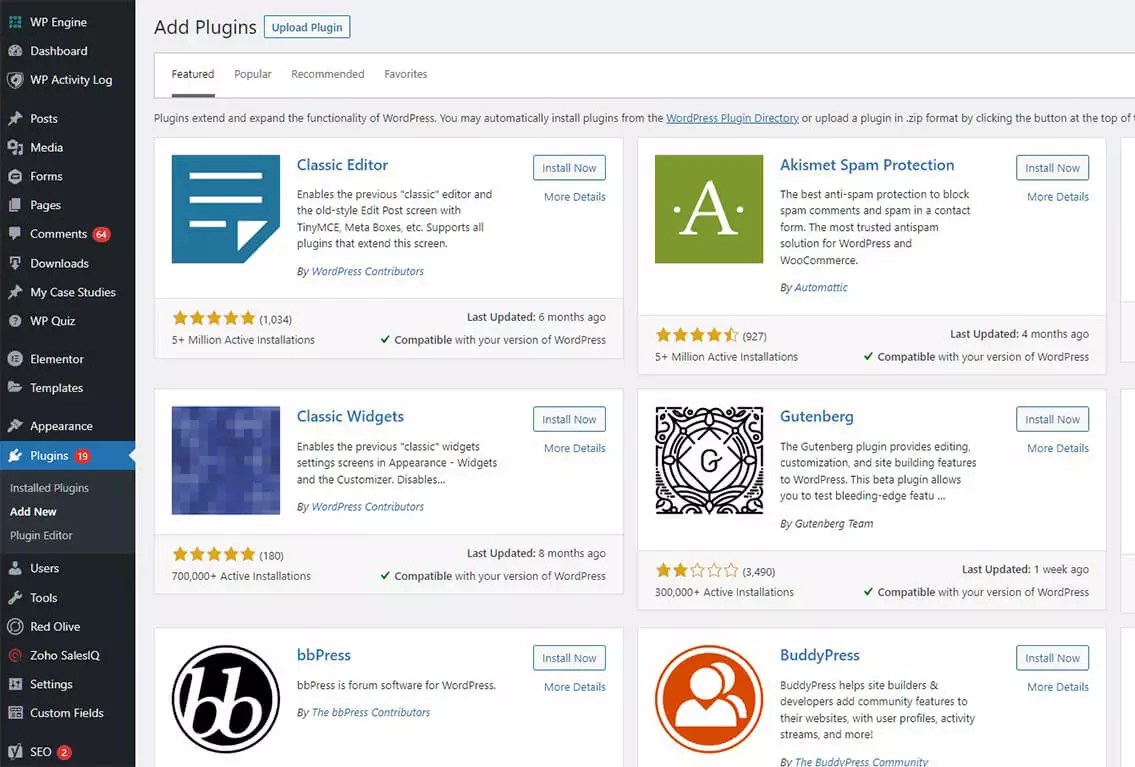Install the Classic Widgets plugin
Viewport: 1135px width, 767px height.
point(569,420)
